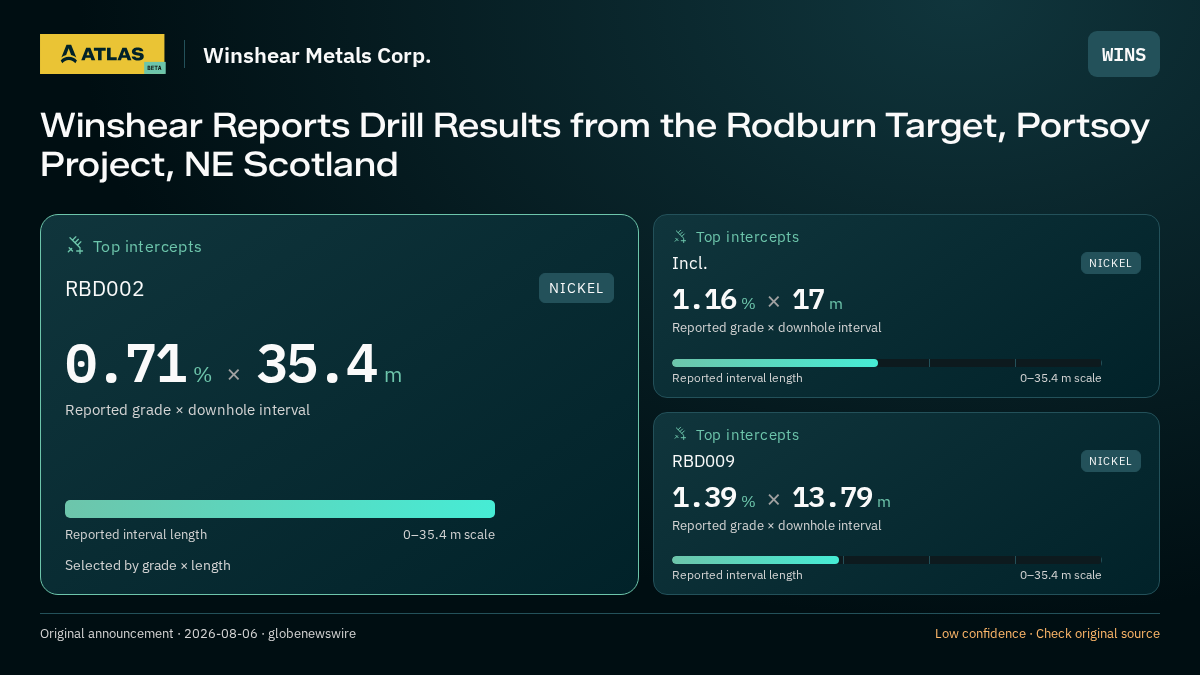Click the drill icon in the Incl. card
This screenshot has width=1200, height=675.
point(680,236)
